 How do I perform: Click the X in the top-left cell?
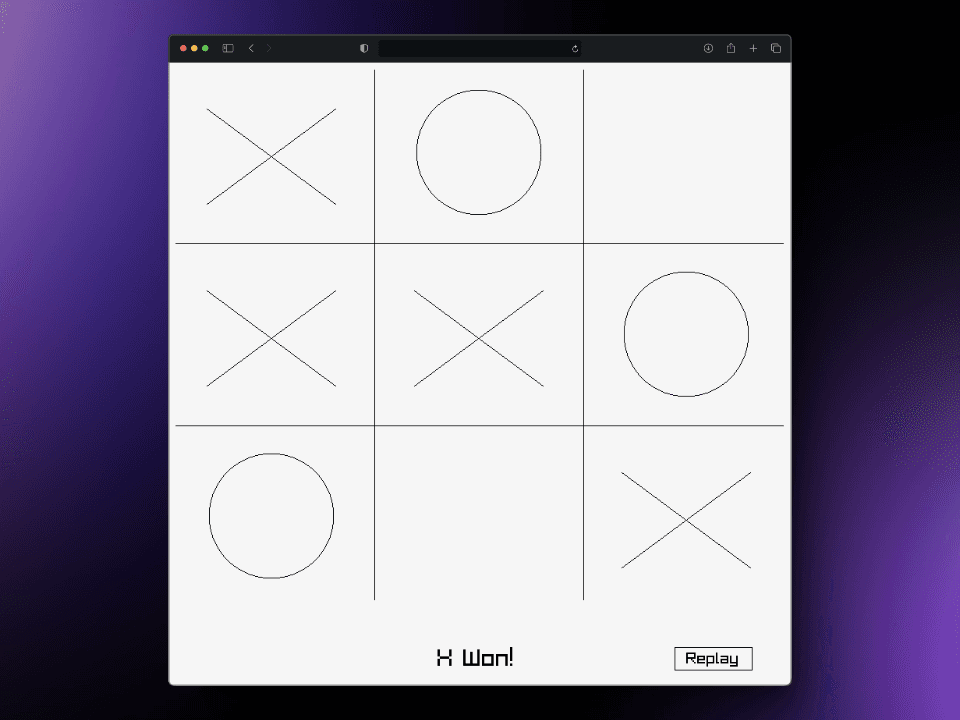tap(271, 155)
